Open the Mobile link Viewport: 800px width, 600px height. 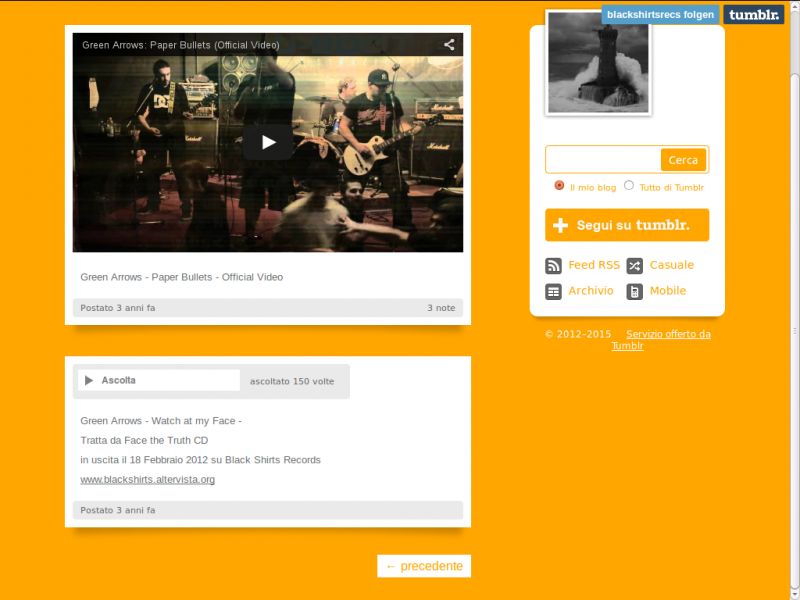(668, 290)
